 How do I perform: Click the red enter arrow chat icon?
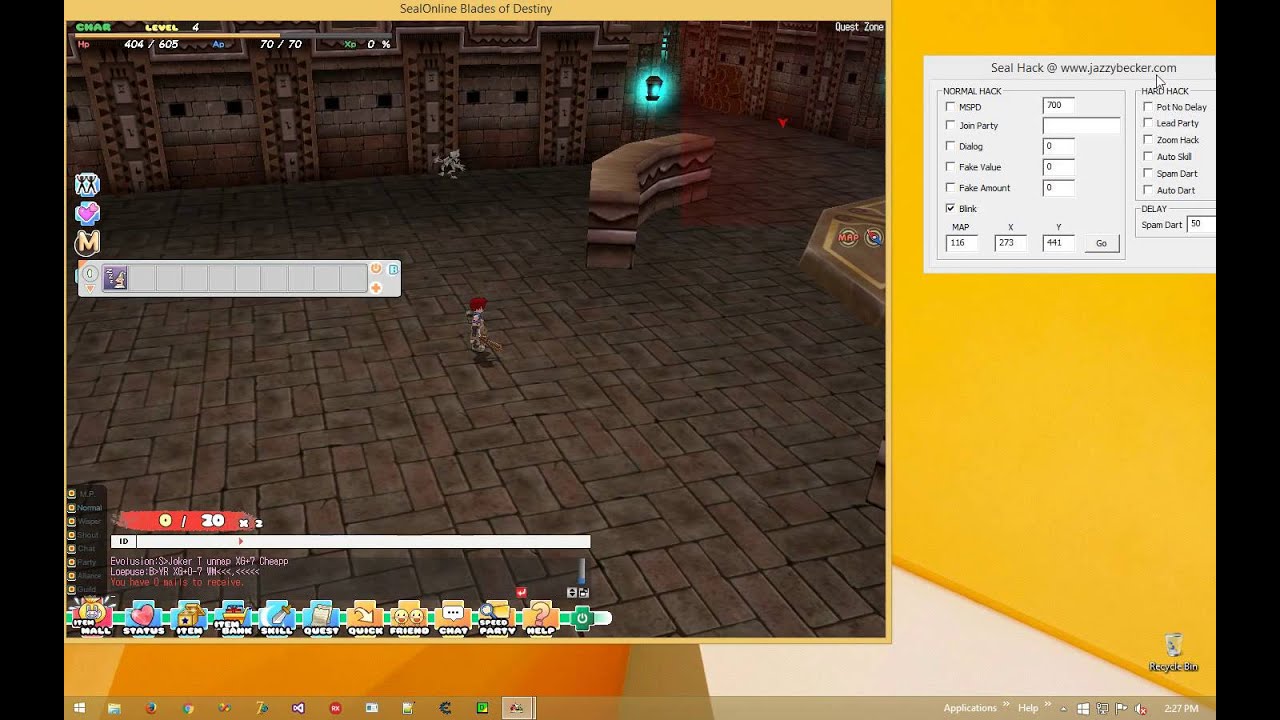click(x=521, y=592)
